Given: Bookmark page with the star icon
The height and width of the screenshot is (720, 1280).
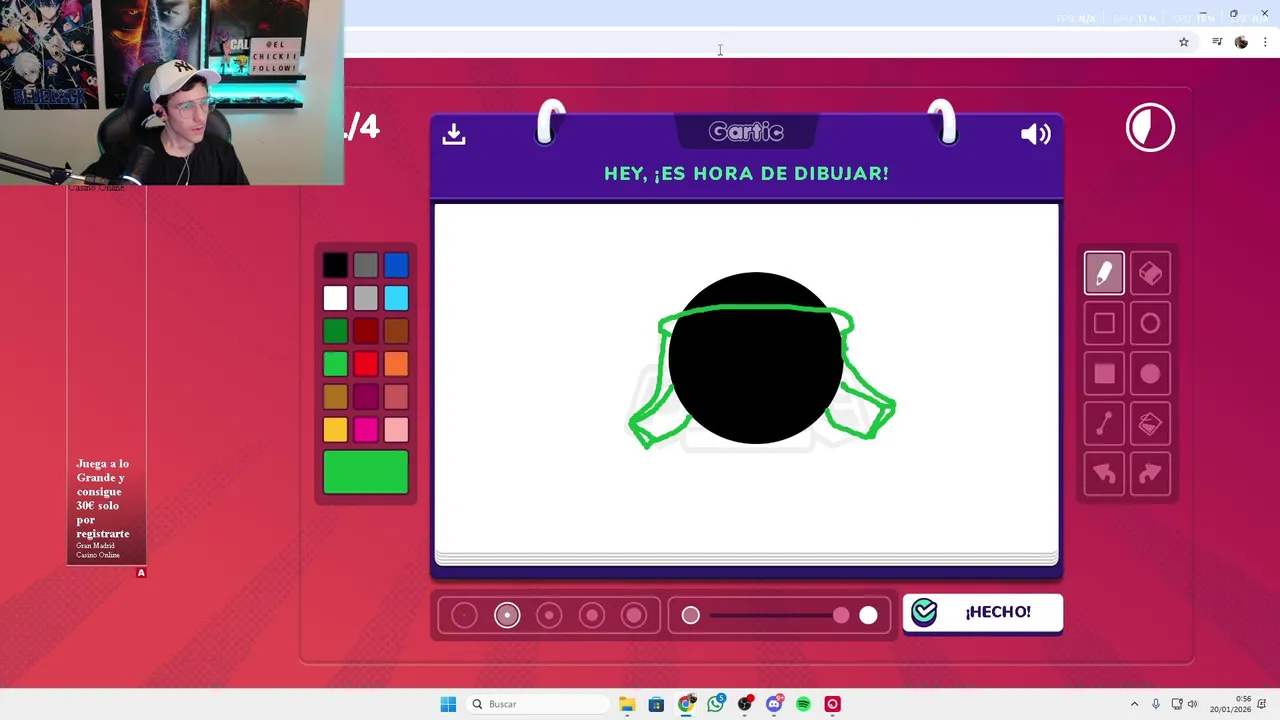Looking at the screenshot, I should (1184, 42).
